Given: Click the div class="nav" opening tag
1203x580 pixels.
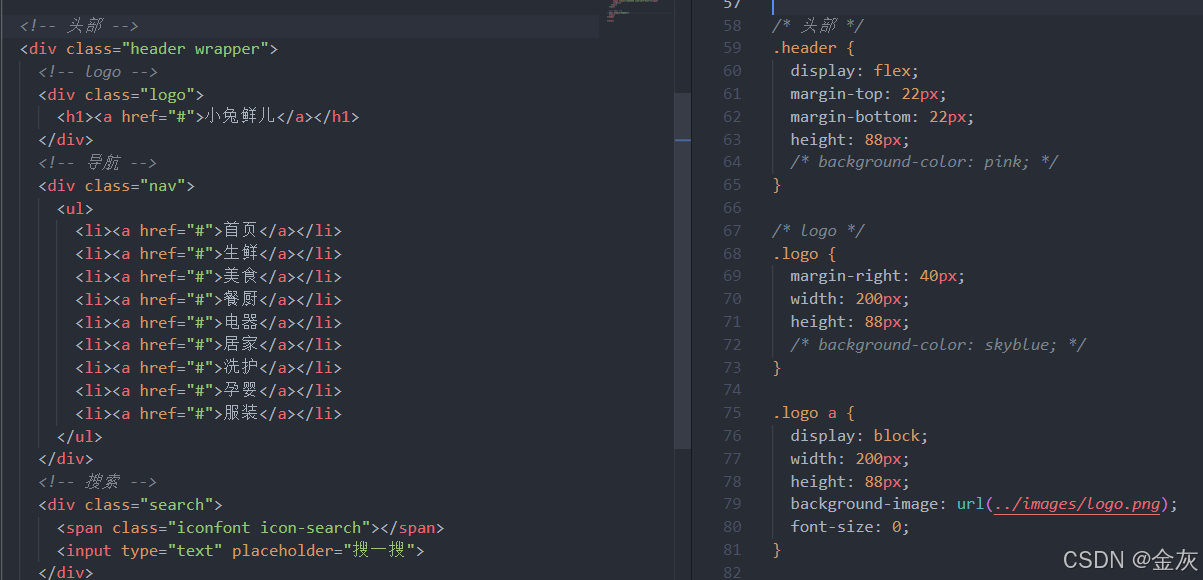Looking at the screenshot, I should [x=116, y=186].
